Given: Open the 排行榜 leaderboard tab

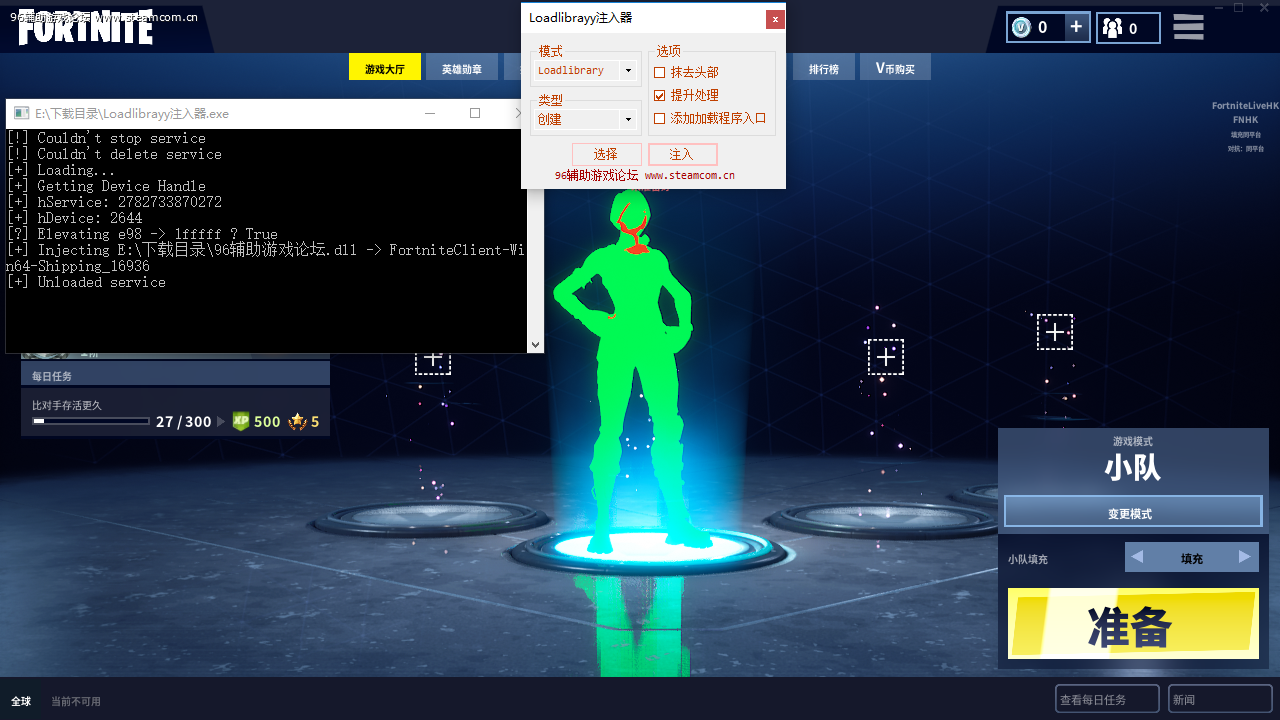Looking at the screenshot, I should 824,68.
